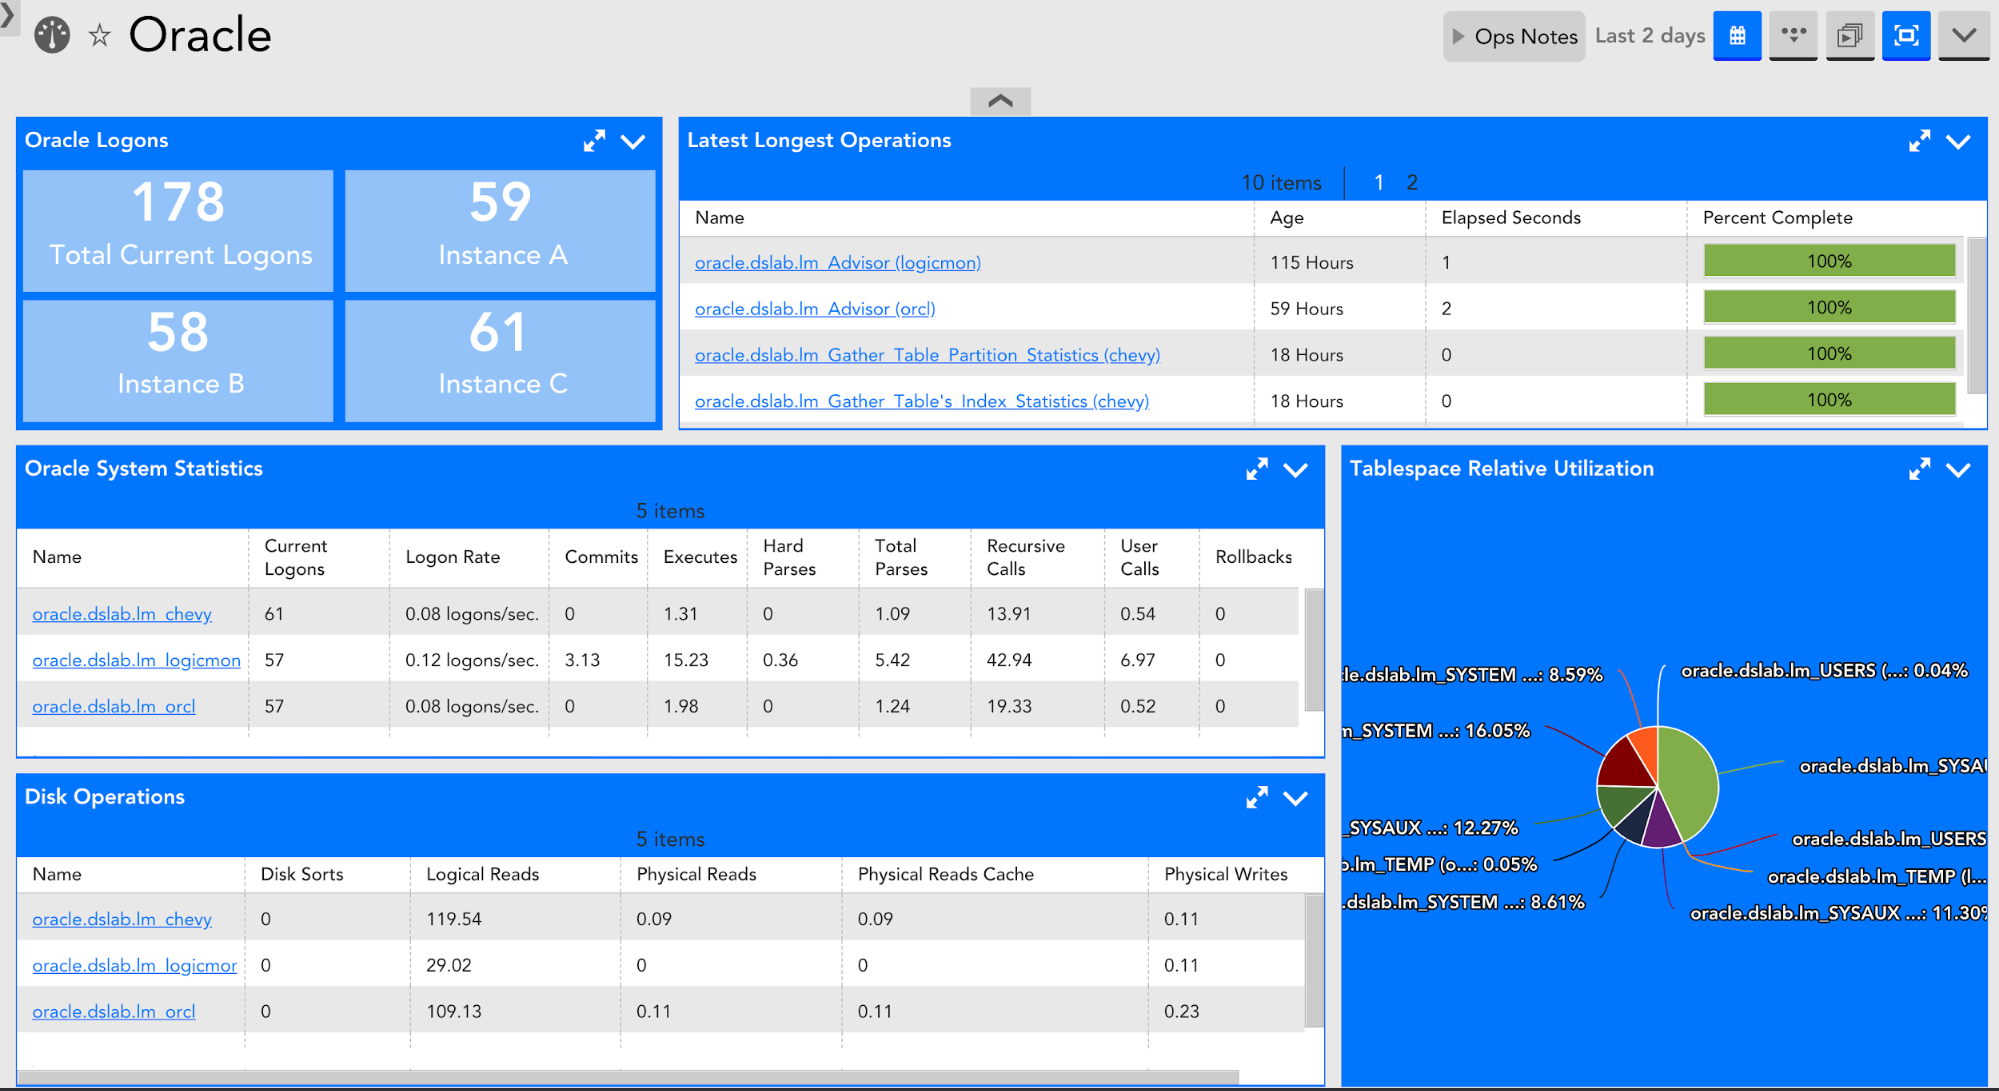The width and height of the screenshot is (1999, 1091).
Task: Click the clone dashboard icon
Action: coord(1850,36)
